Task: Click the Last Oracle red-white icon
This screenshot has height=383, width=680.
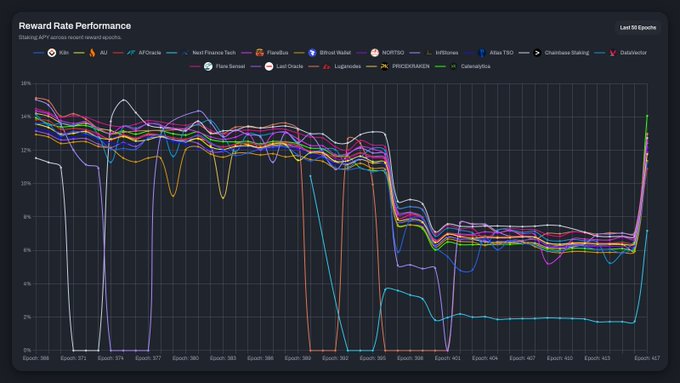Action: coord(269,66)
